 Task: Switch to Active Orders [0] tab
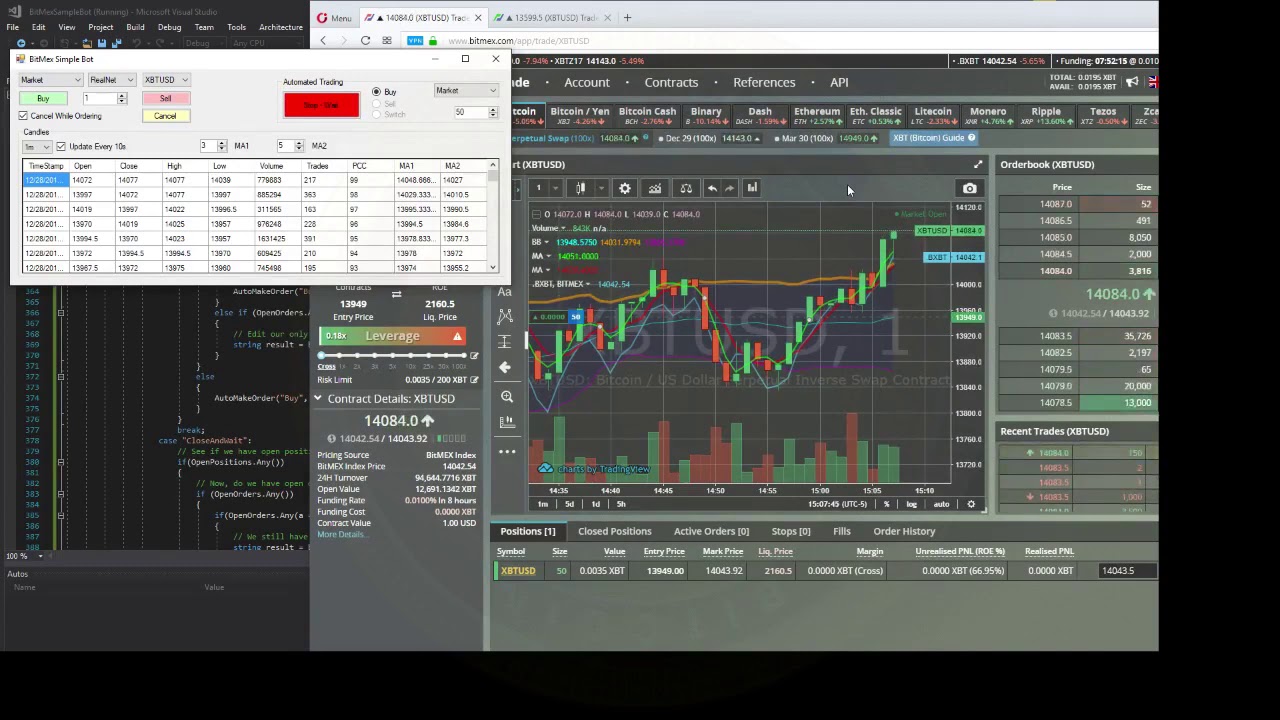pyautogui.click(x=711, y=531)
